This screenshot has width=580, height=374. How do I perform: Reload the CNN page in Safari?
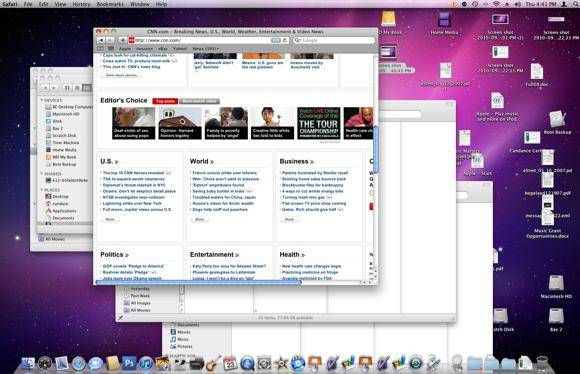[x=284, y=40]
